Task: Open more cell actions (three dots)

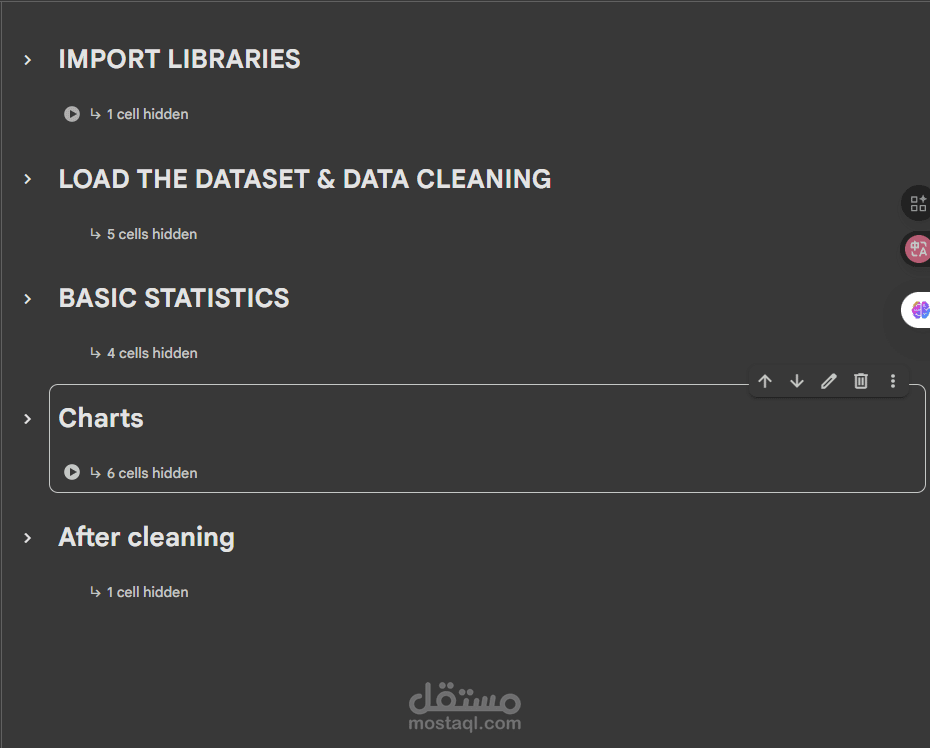Action: tap(893, 381)
